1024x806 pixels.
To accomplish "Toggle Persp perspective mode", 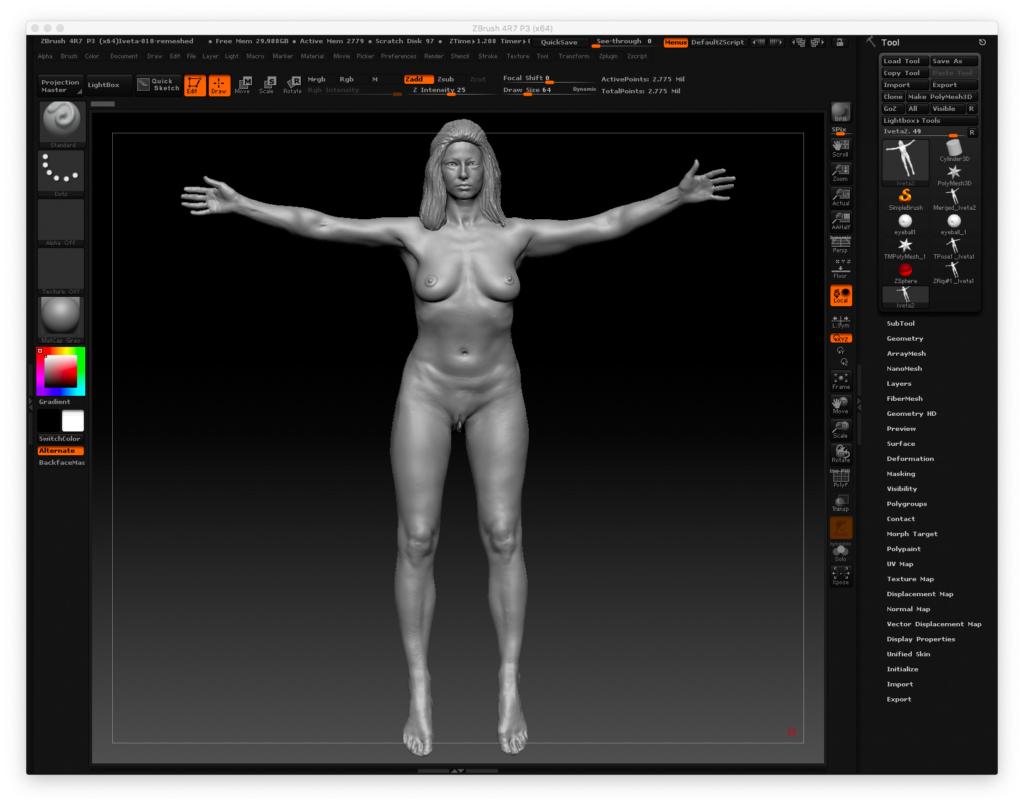I will pos(840,244).
